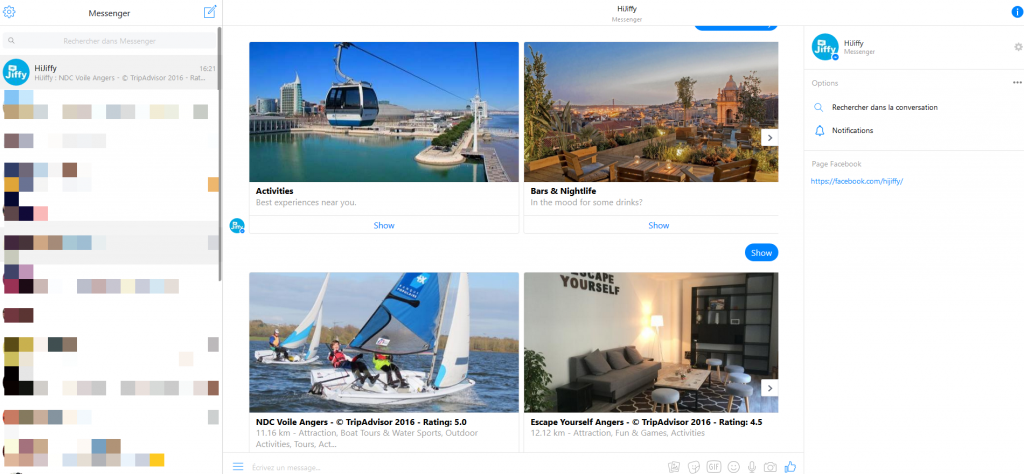Select Rechercher dans la conversation option
The width and height of the screenshot is (1024, 474).
point(884,107)
